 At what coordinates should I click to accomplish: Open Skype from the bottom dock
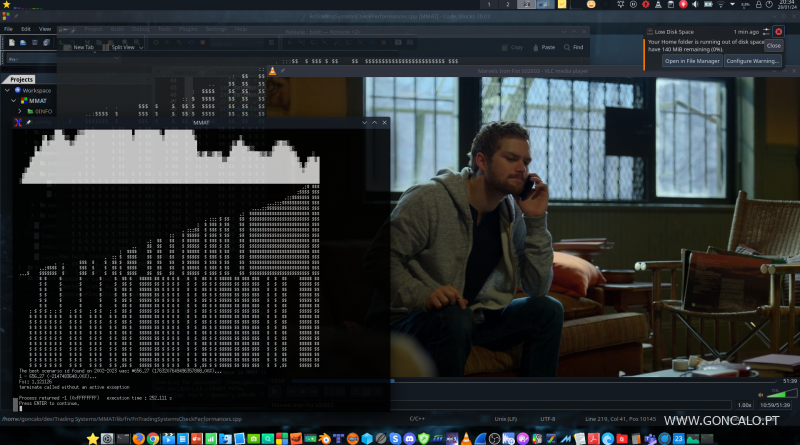(395, 438)
